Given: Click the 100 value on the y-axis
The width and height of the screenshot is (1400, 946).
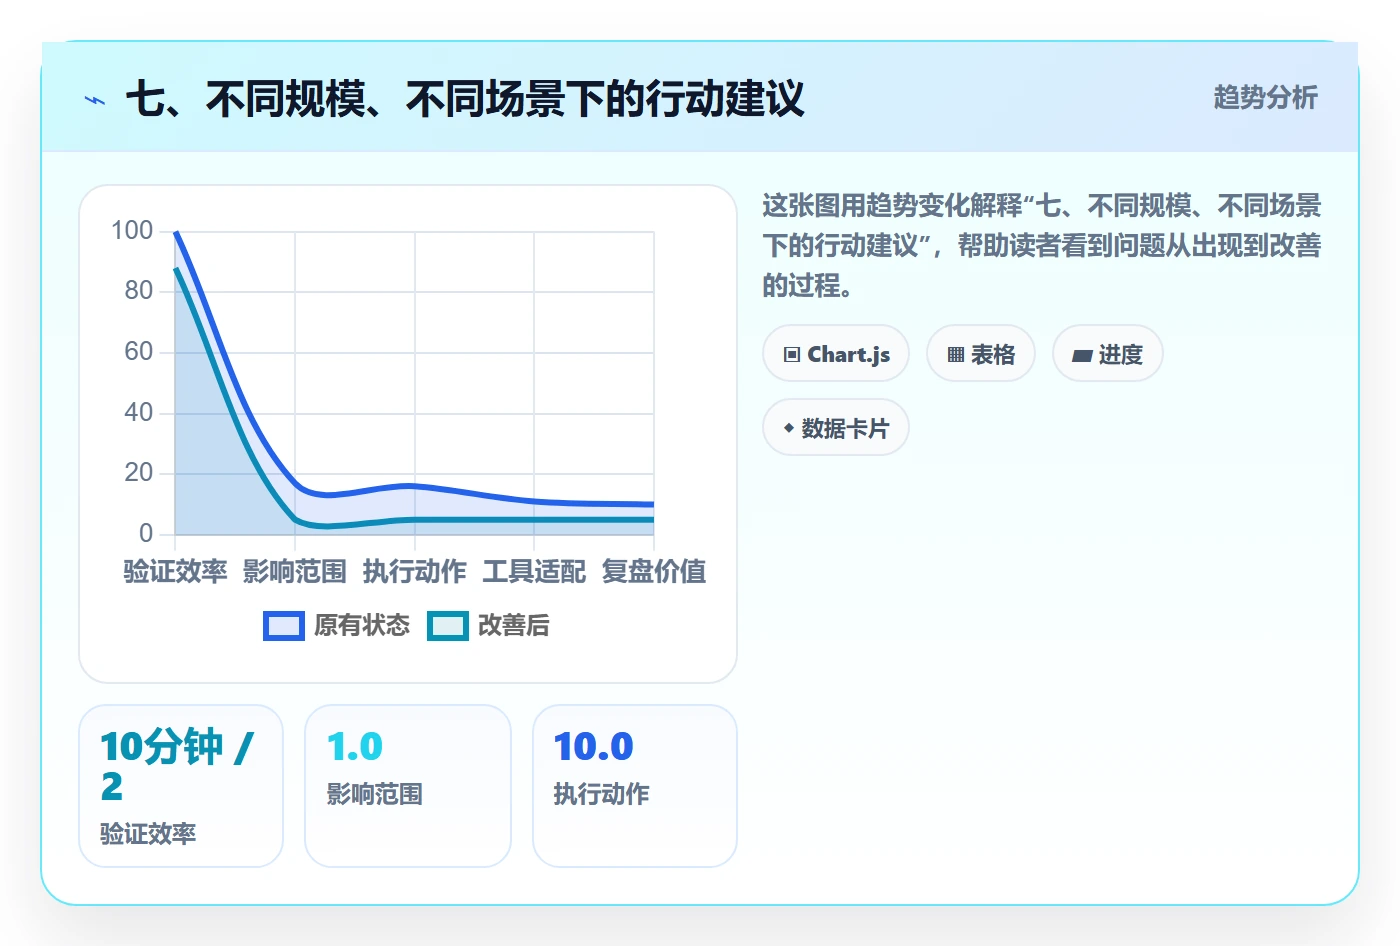Looking at the screenshot, I should 132,231.
